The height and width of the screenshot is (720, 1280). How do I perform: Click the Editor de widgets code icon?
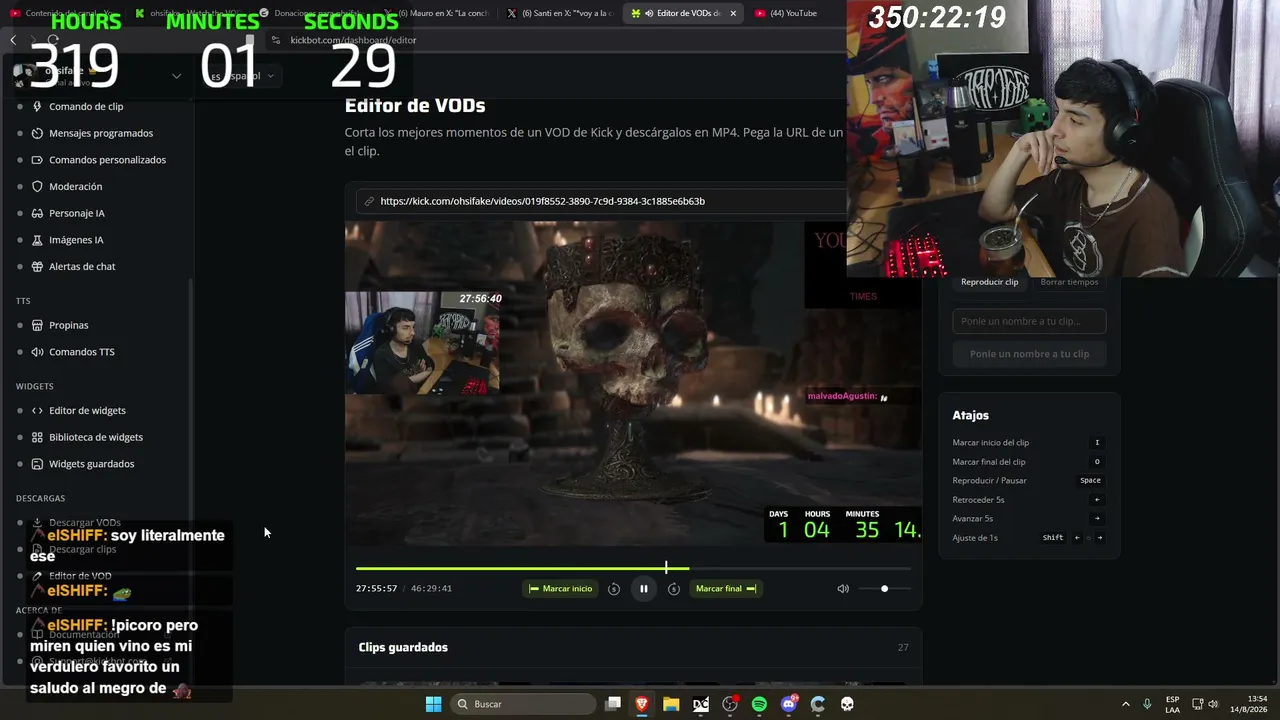point(38,410)
